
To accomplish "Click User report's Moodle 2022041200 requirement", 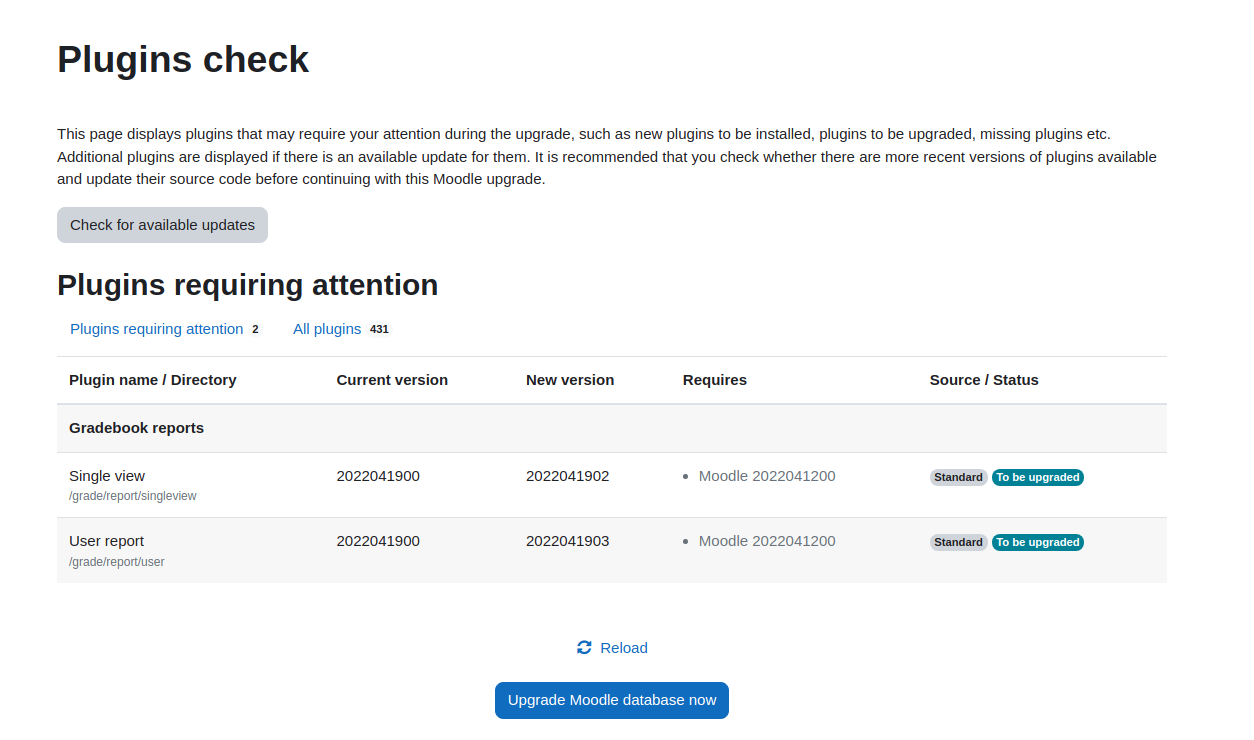I will tap(767, 541).
